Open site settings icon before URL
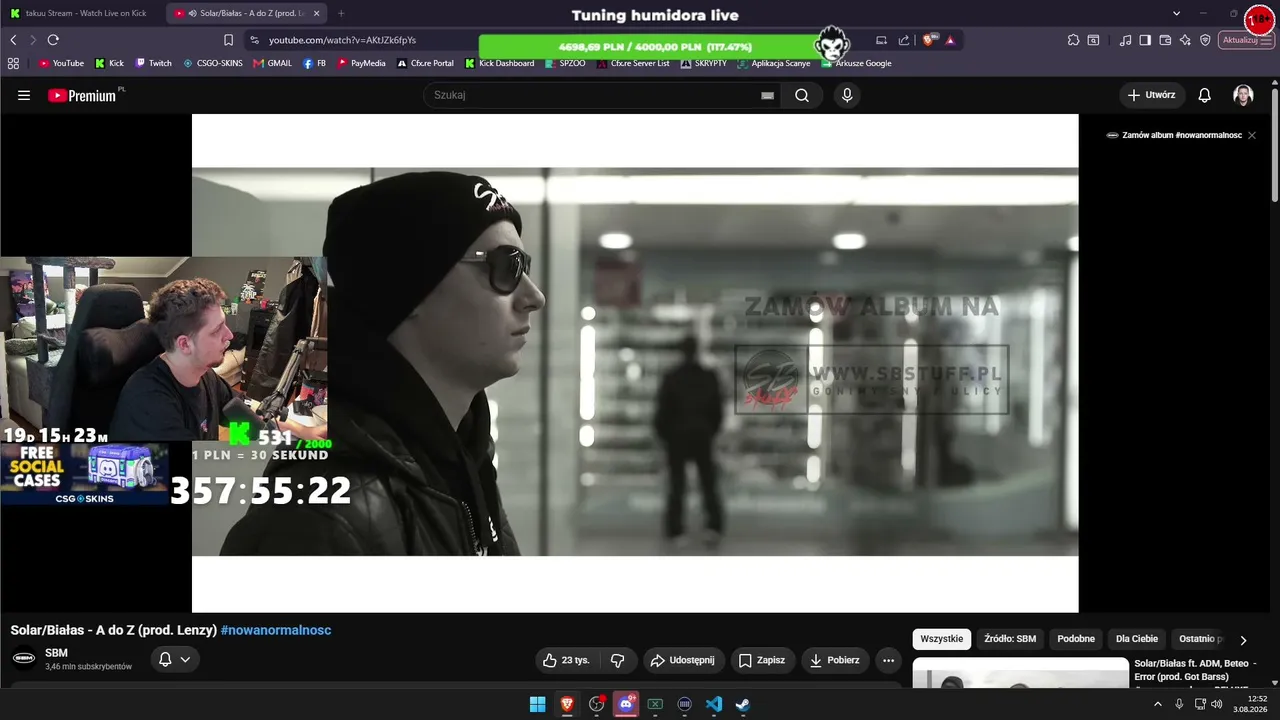This screenshot has height=720, width=1280. click(x=254, y=40)
